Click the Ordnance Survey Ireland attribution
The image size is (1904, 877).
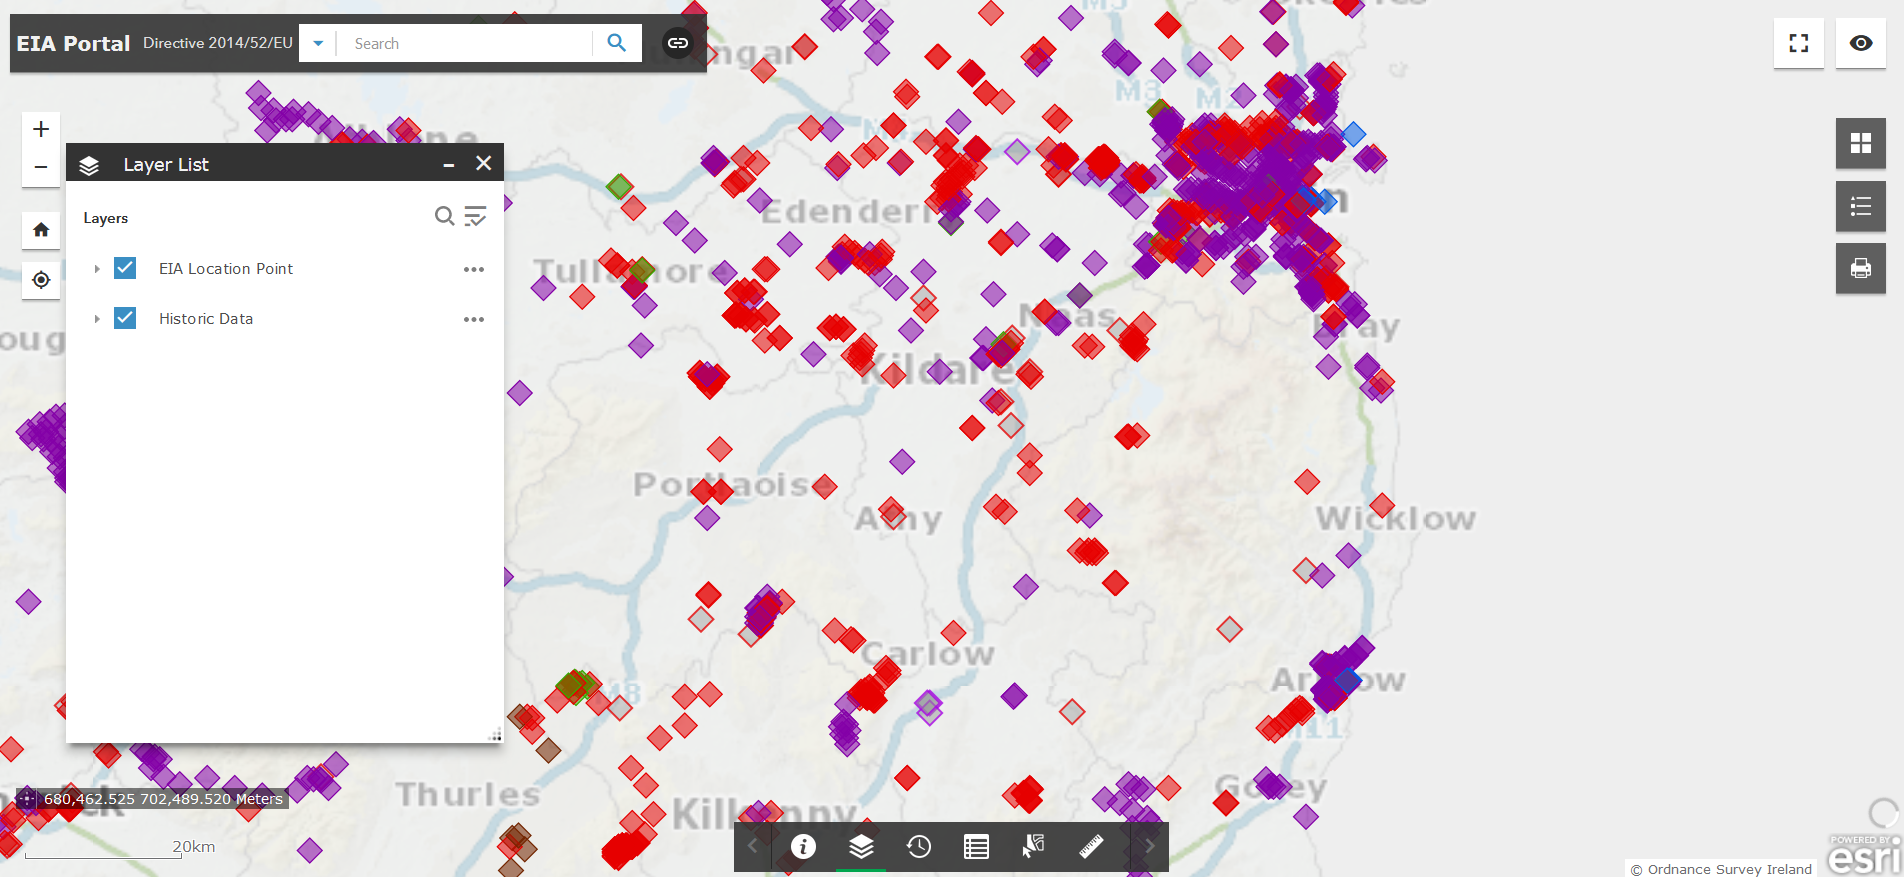point(1722,869)
